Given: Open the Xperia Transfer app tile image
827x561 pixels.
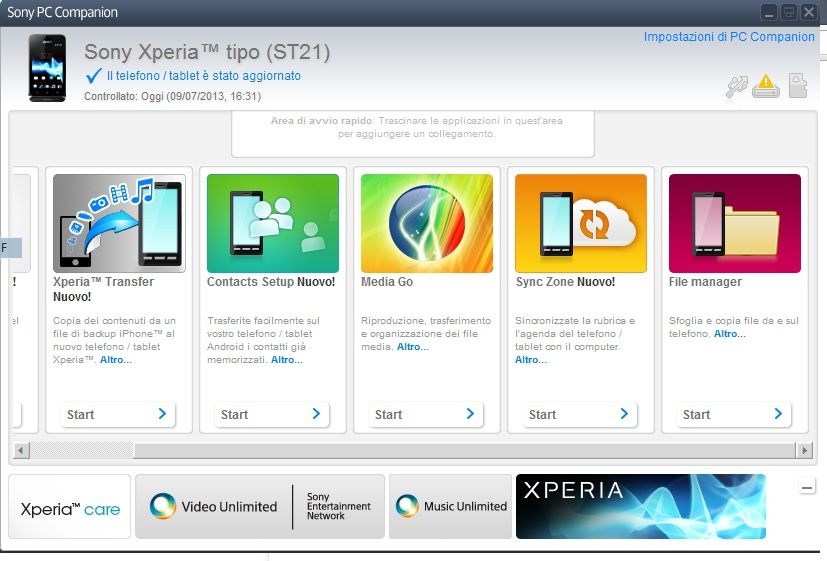Looking at the screenshot, I should [119, 223].
